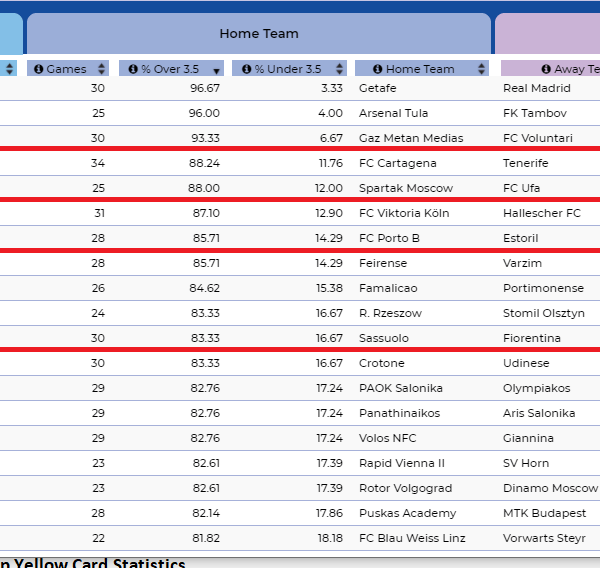Screen dimensions: 600x568
Task: Click the Home Team column header label
Action: [x=420, y=69]
